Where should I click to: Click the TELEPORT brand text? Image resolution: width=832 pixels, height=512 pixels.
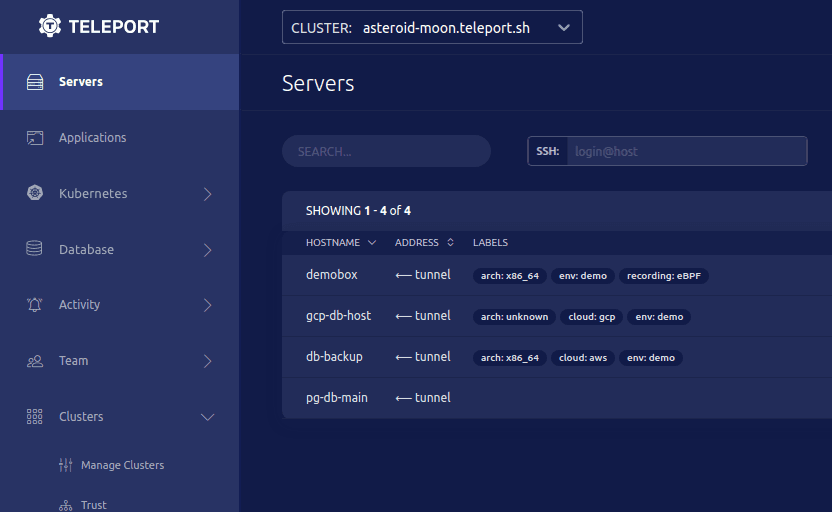114,27
